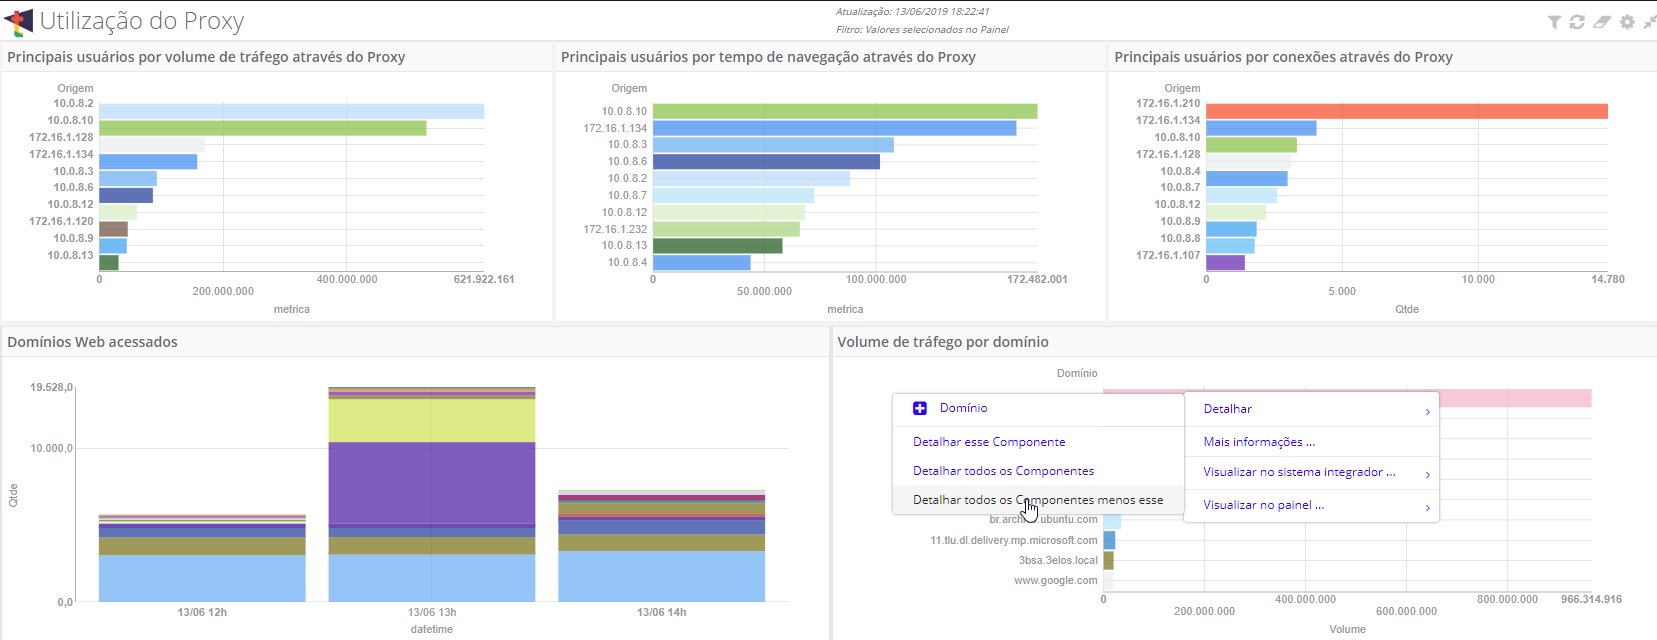
Task: Click purple 172.16.1.107 bar in connections chart
Action: [1226, 263]
